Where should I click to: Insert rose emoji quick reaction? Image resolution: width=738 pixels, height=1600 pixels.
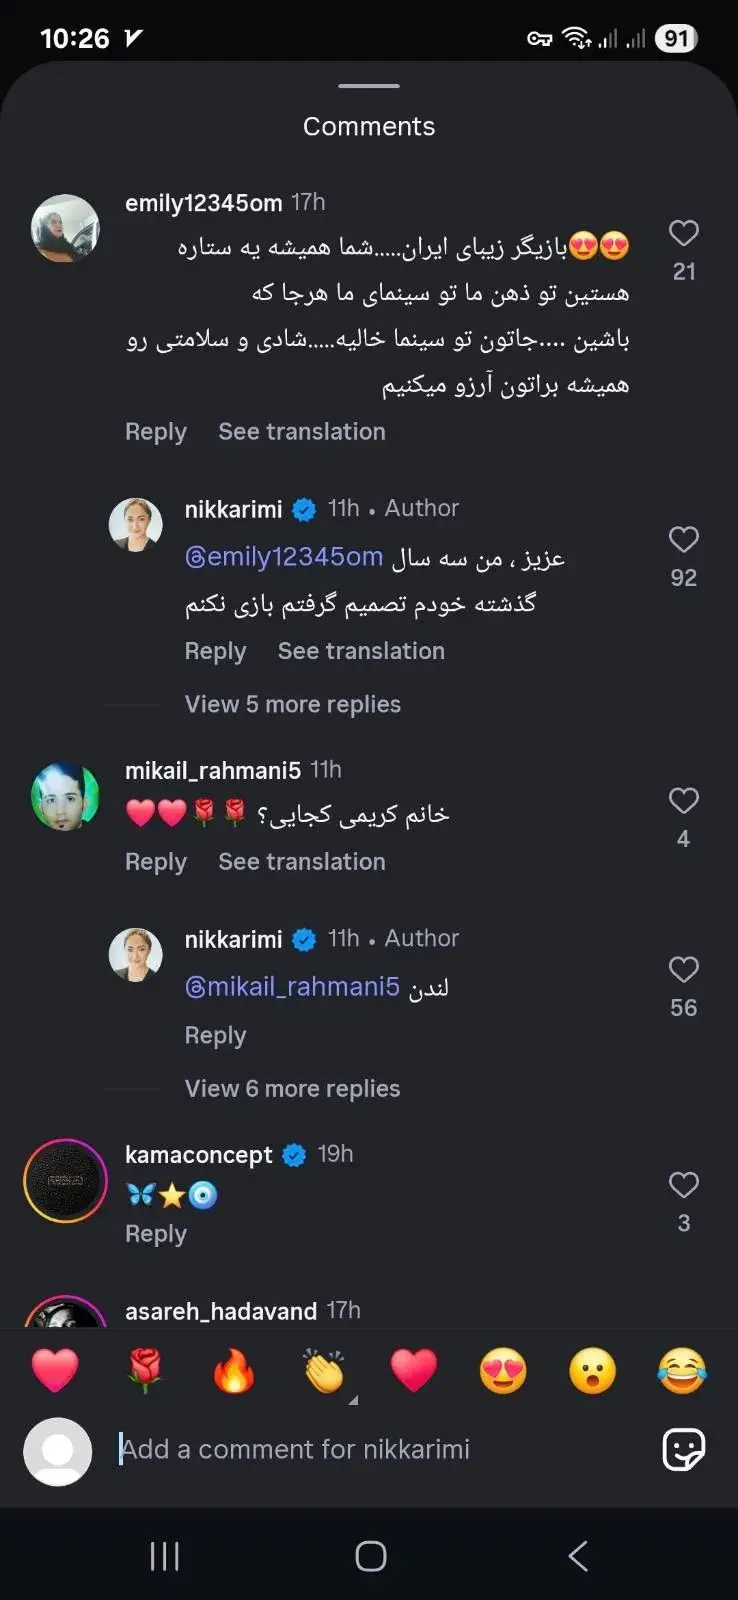coord(145,1371)
